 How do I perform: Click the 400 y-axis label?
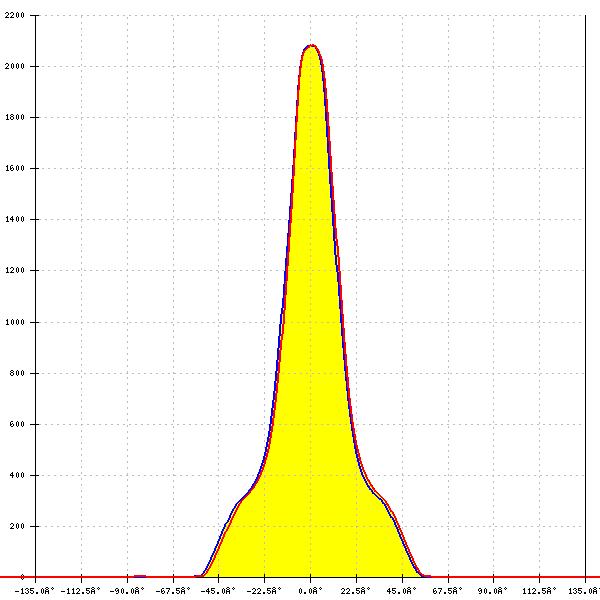click(17, 475)
